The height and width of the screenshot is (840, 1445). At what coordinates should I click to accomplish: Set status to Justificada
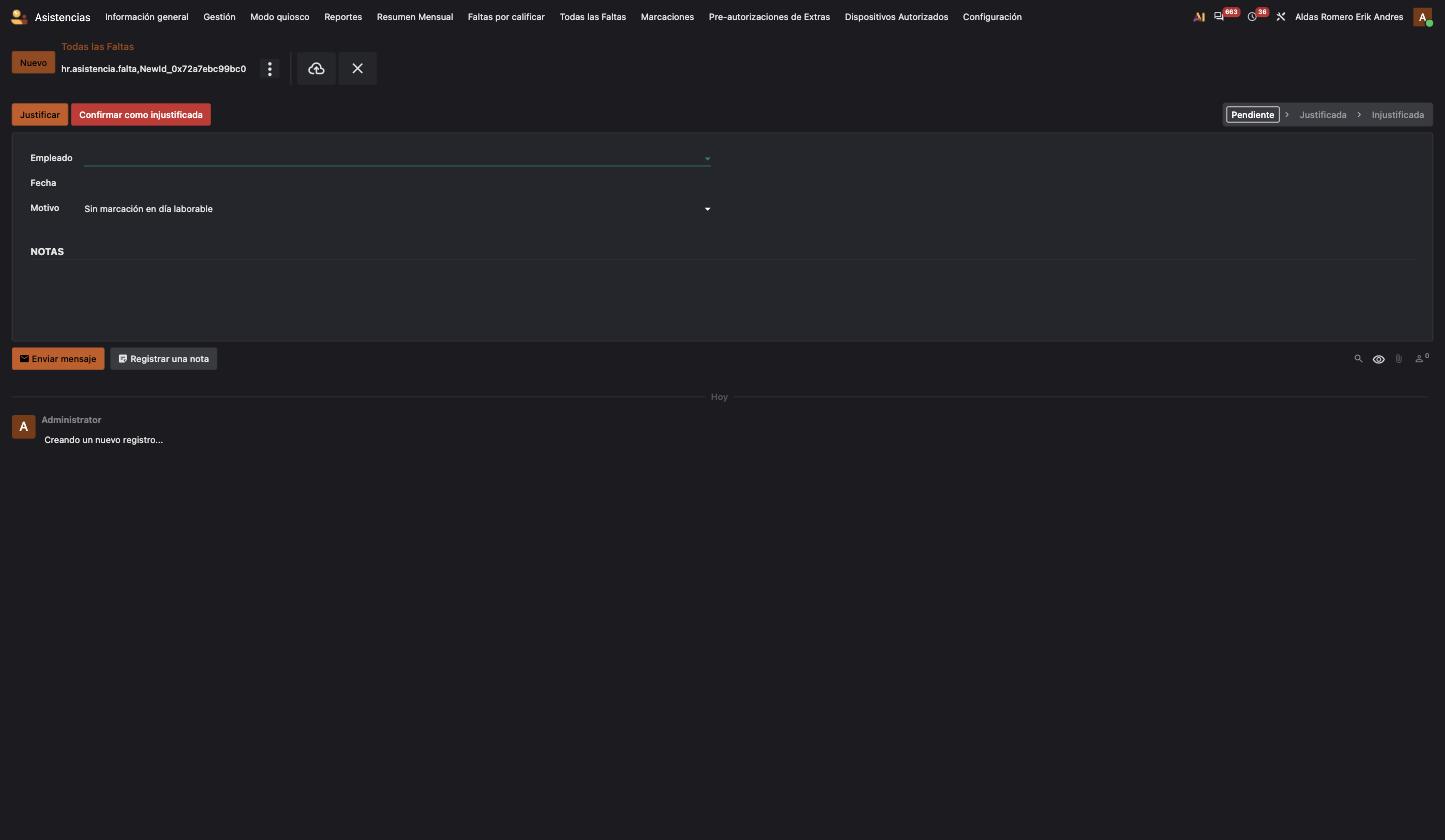click(x=1322, y=115)
